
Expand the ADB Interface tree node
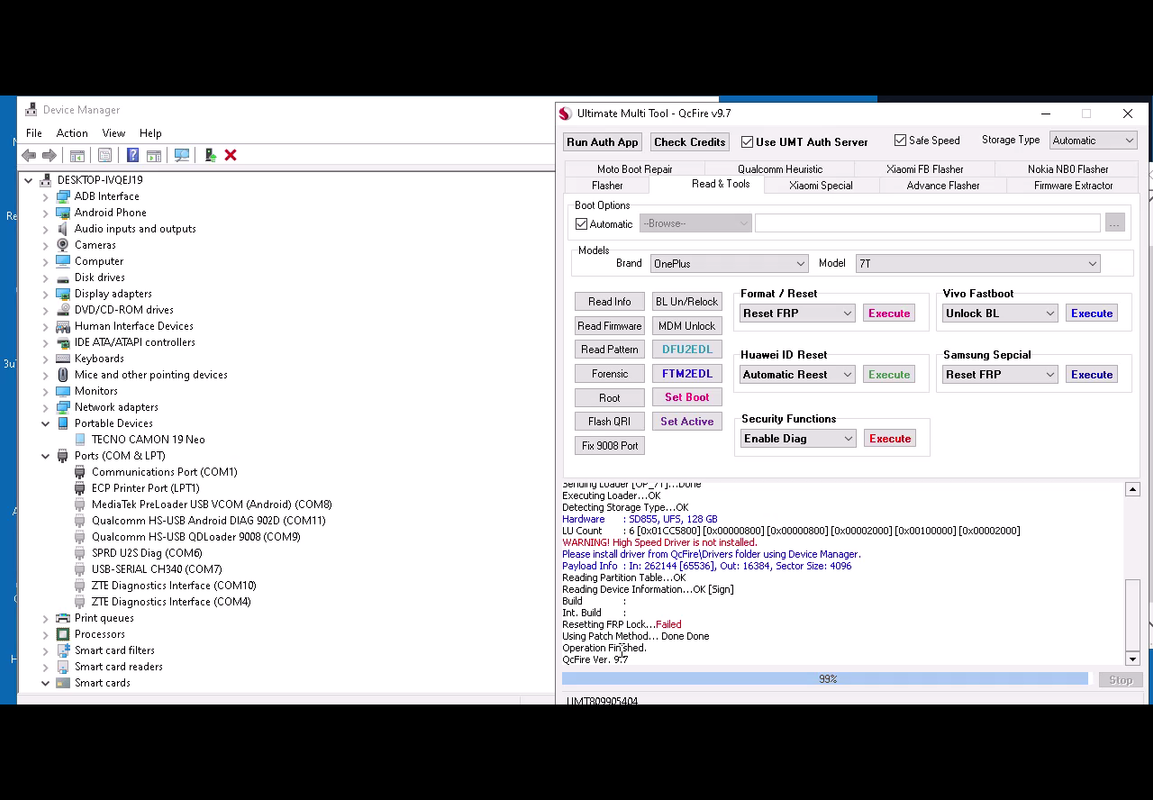point(46,196)
